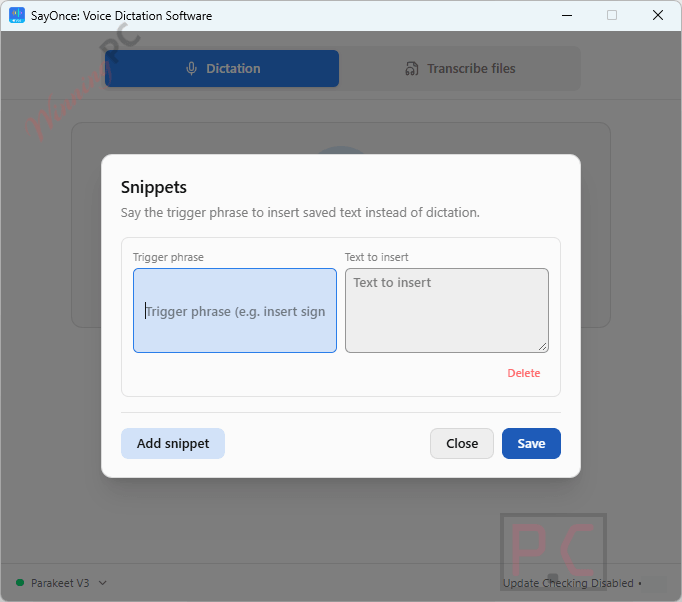Screen dimensions: 682x602
Task: Click the 'Text to insert' field label
Action: pos(377,257)
